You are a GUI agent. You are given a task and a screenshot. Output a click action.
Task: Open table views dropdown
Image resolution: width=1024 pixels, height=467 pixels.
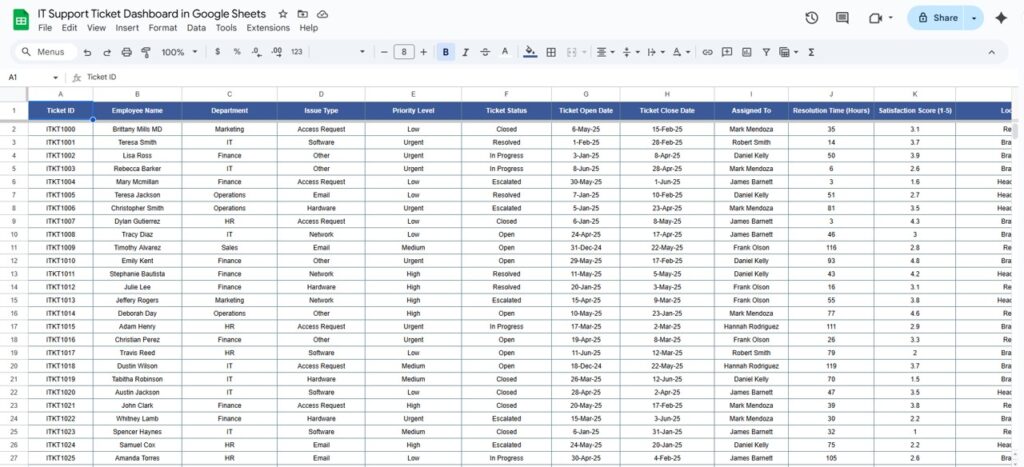(x=789, y=52)
